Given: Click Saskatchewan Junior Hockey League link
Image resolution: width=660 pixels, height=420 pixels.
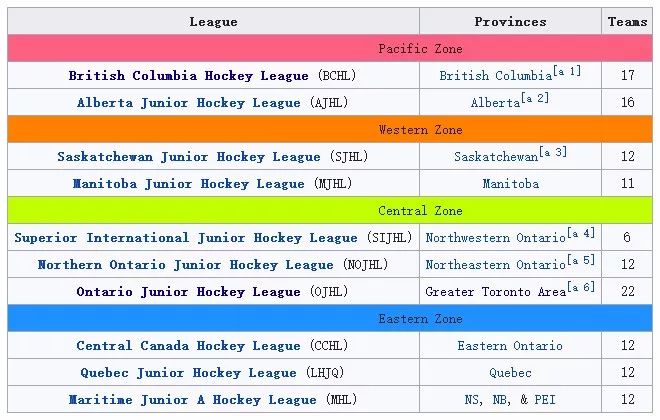Looking at the screenshot, I should pos(188,157).
